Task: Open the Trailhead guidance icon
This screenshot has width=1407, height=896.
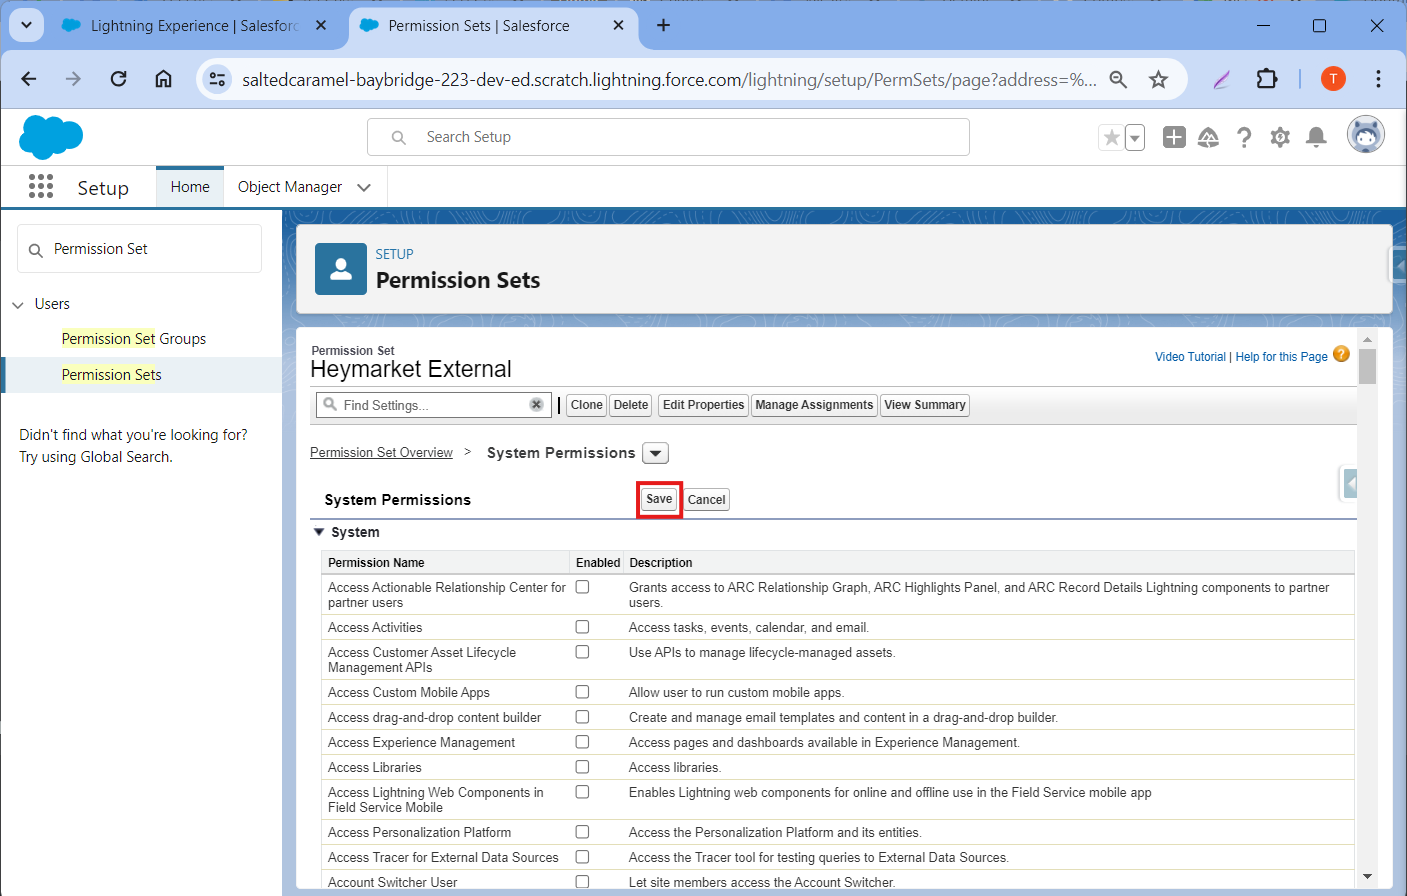Action: tap(1208, 137)
